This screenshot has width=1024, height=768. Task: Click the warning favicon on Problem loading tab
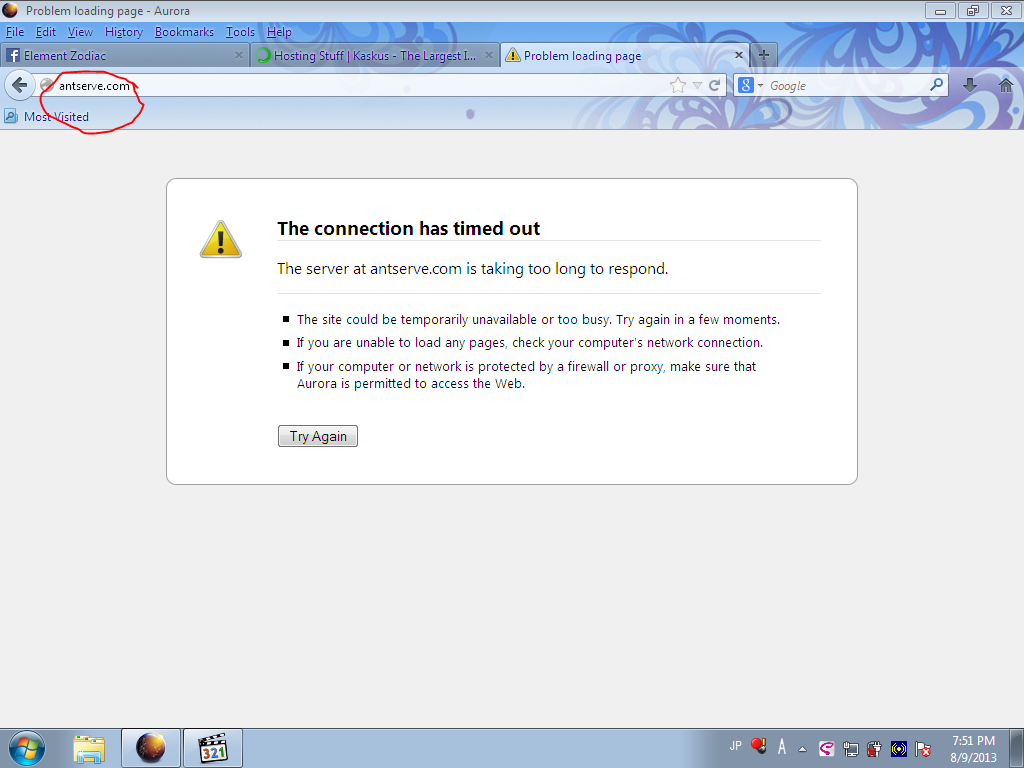point(513,55)
